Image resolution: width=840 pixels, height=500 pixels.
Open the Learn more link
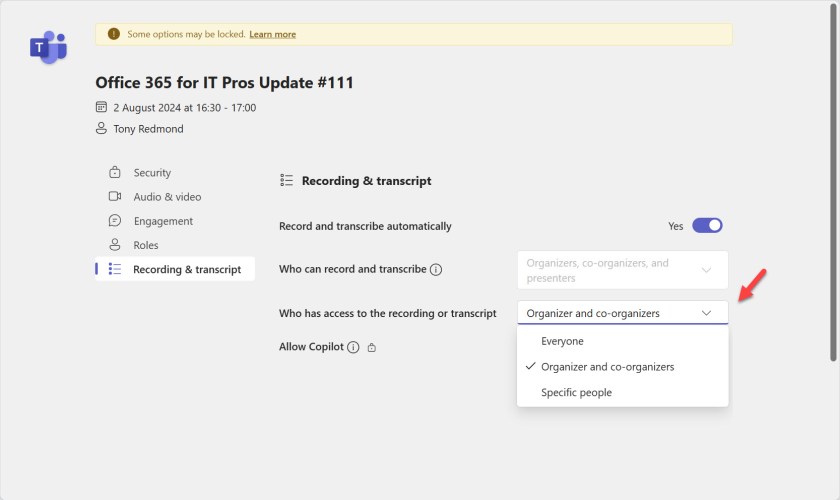(272, 34)
